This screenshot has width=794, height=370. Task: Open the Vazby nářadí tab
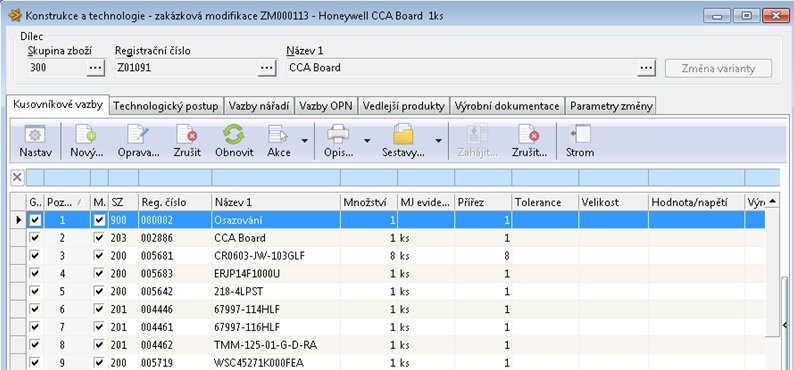click(x=259, y=106)
